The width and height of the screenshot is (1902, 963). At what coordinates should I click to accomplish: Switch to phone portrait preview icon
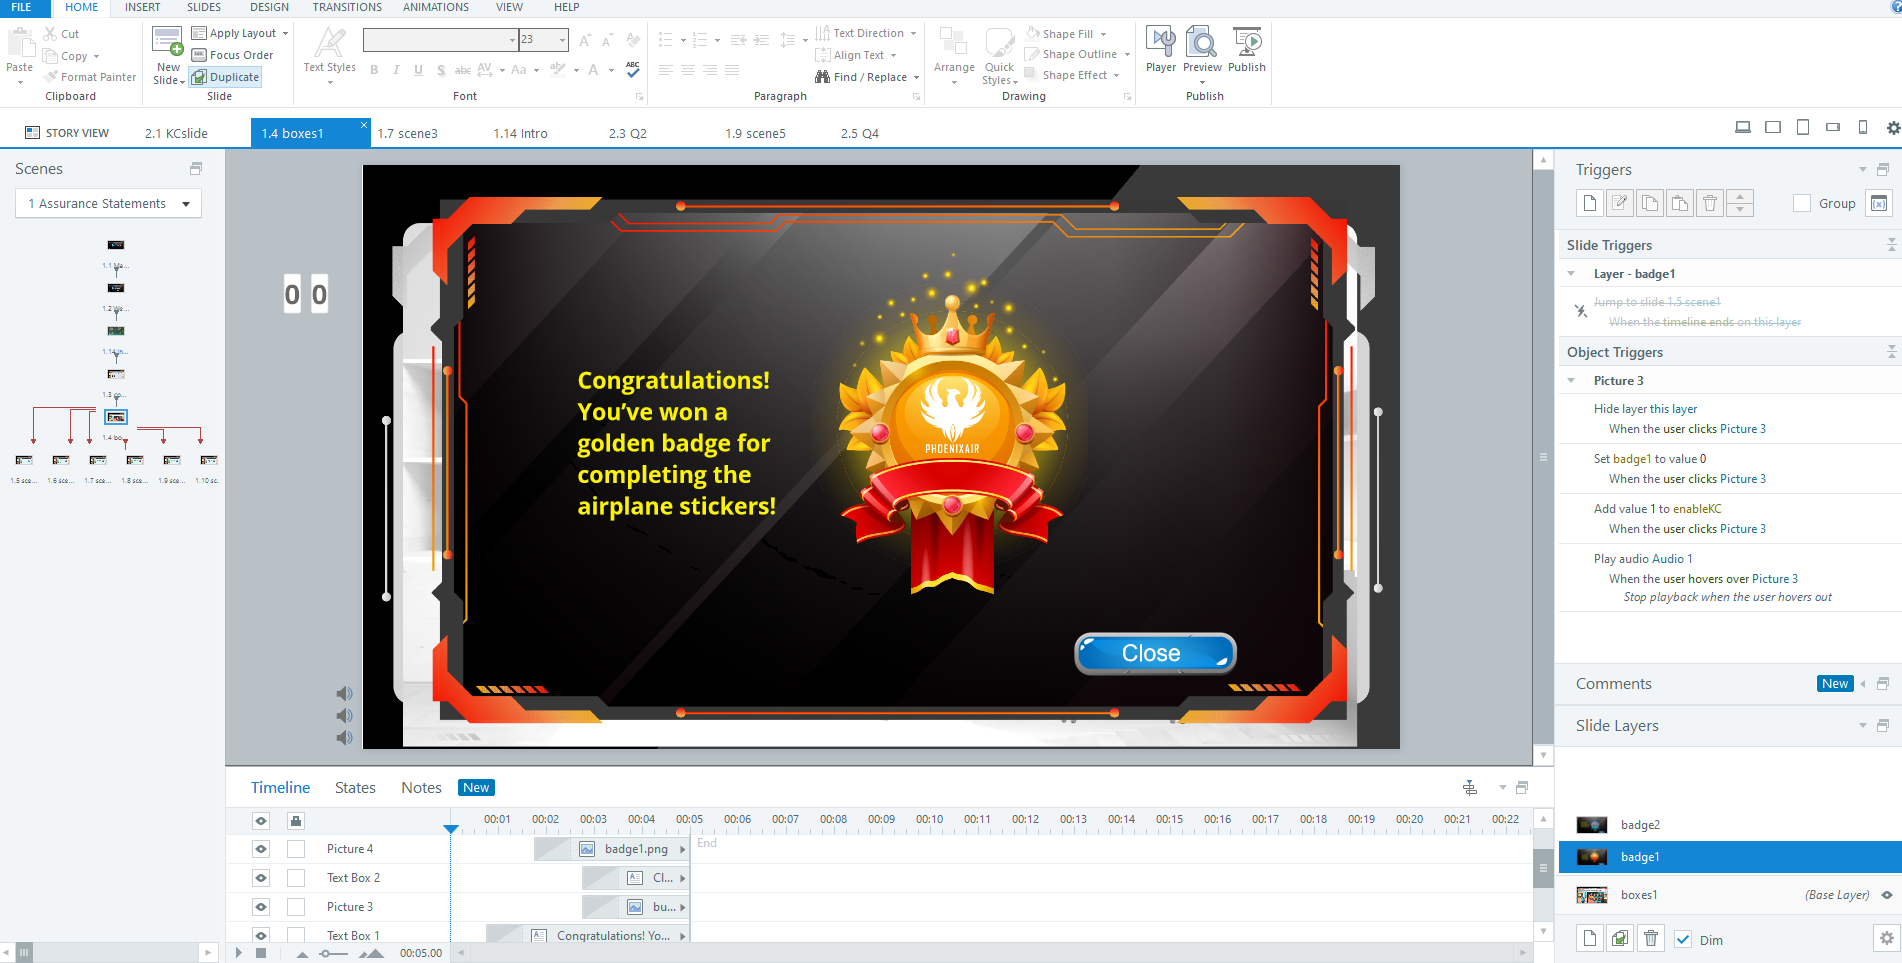1862,128
